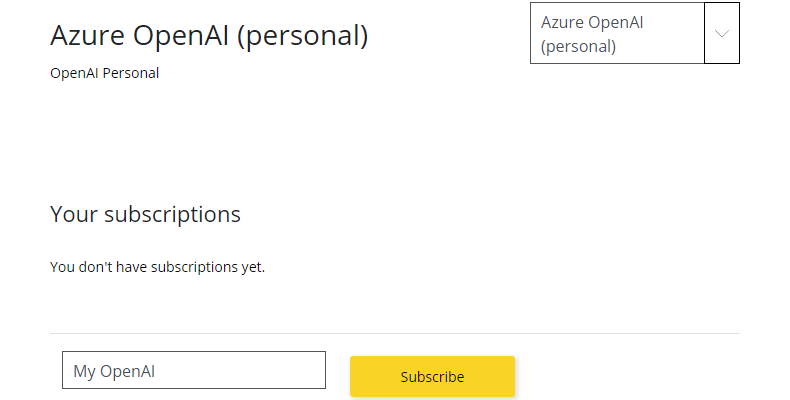Click '(personal)' line inside the dropdown box
Screen dimensions: 790x400
578,46
